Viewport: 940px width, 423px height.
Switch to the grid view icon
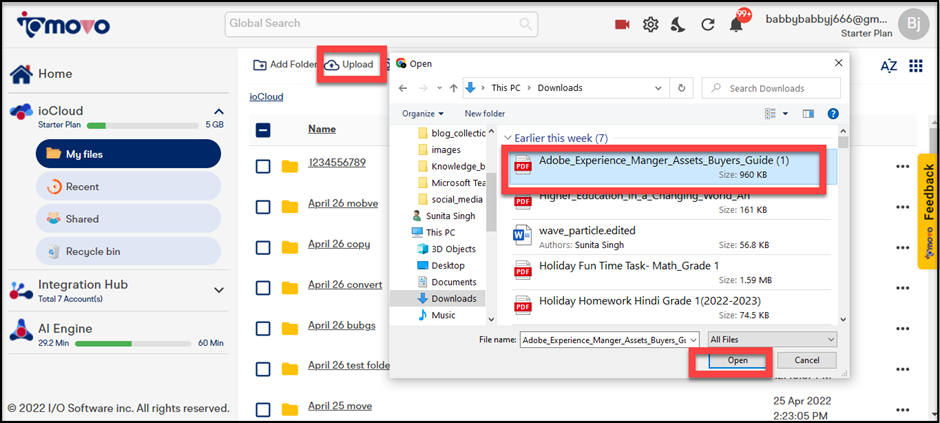[915, 66]
